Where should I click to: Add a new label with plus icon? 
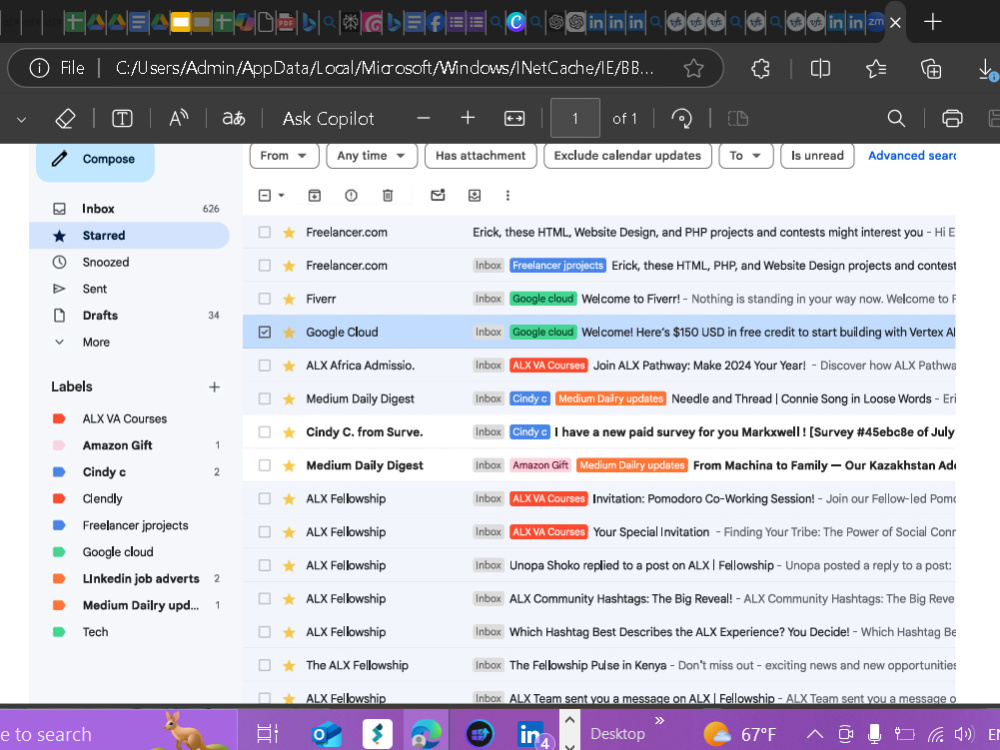pos(214,387)
